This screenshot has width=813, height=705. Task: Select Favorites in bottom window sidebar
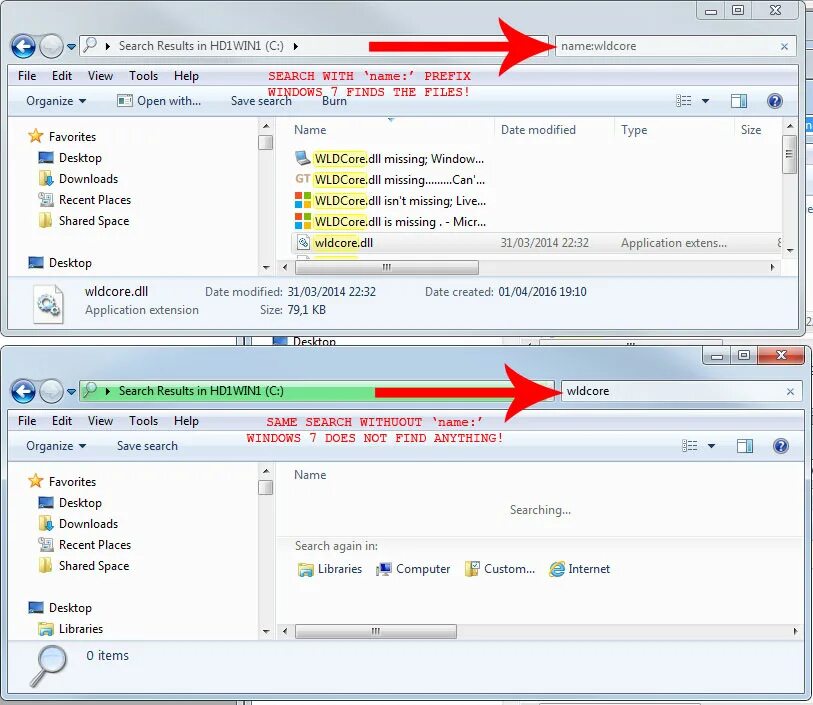[62, 482]
